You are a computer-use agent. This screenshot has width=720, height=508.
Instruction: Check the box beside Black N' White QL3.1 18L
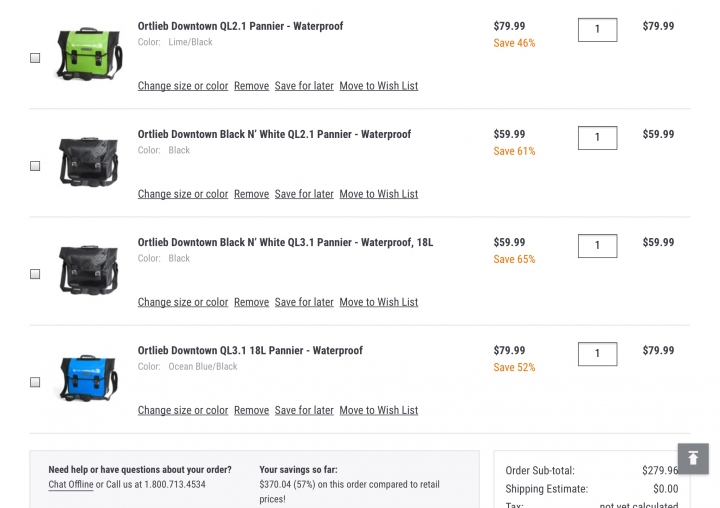click(35, 274)
